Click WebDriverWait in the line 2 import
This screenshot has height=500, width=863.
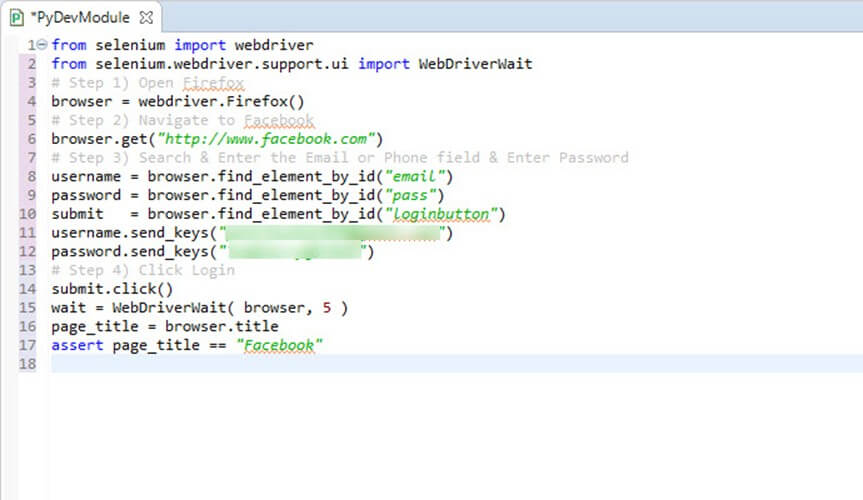[475, 64]
